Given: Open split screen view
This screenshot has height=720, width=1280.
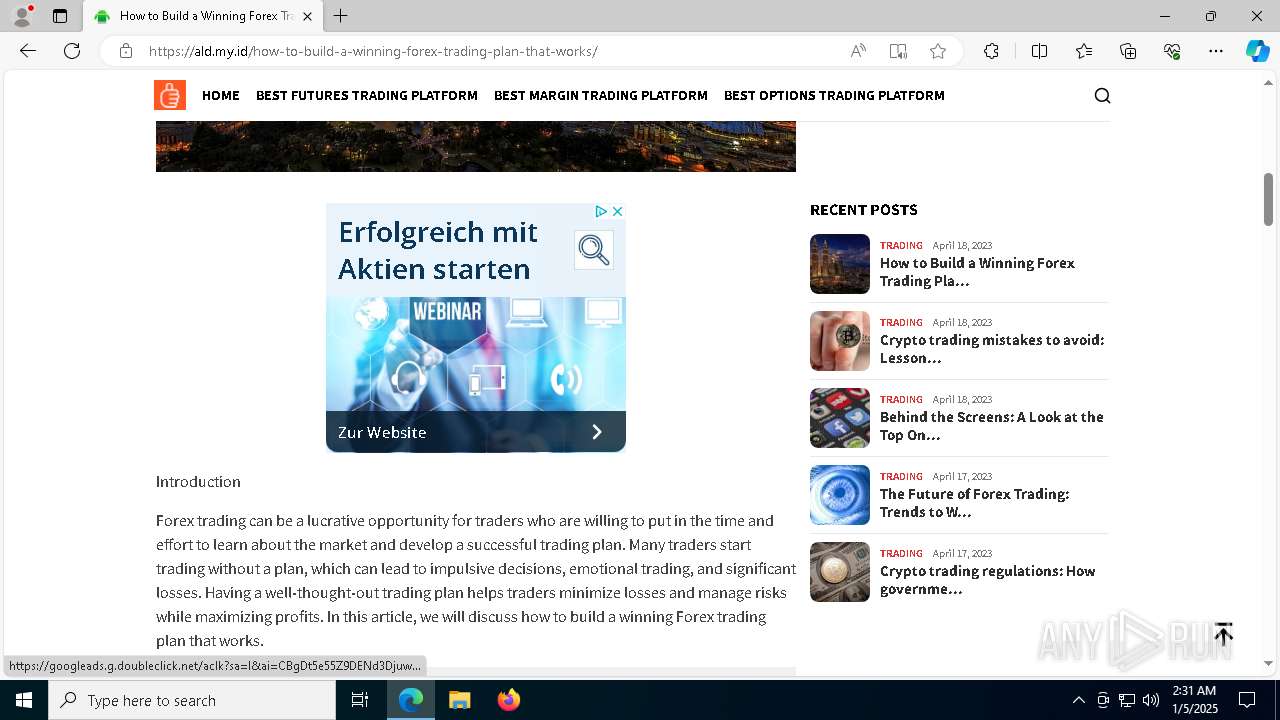Looking at the screenshot, I should pos(1039,51).
